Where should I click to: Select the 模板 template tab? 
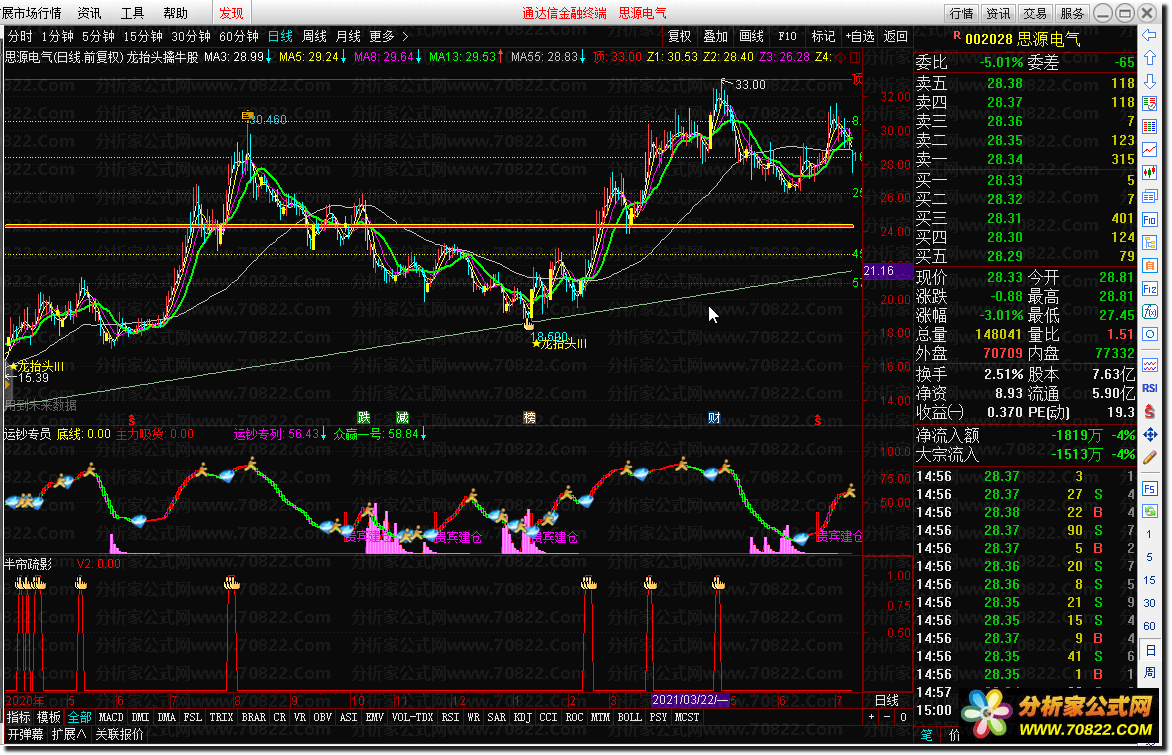(x=49, y=717)
